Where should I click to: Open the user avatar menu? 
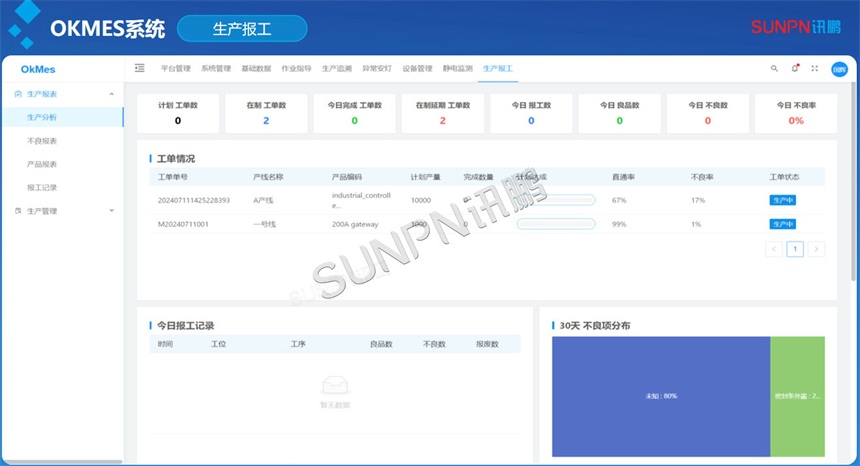point(838,68)
